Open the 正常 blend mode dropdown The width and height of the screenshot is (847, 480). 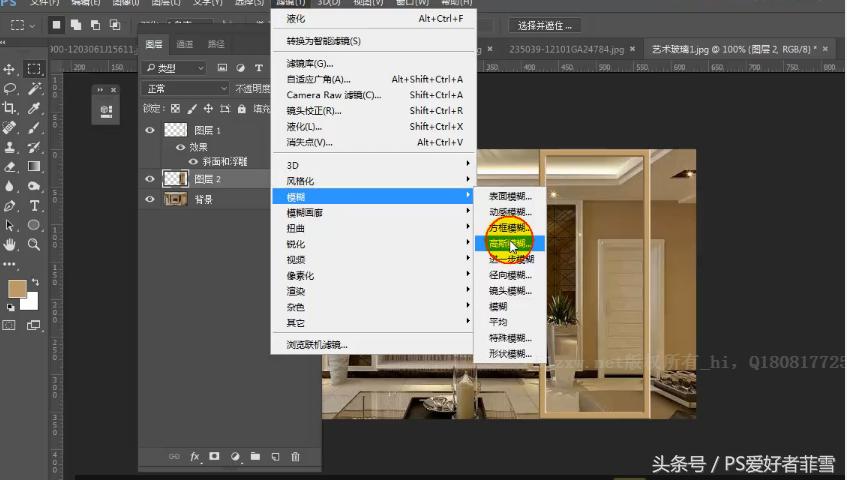click(x=185, y=88)
